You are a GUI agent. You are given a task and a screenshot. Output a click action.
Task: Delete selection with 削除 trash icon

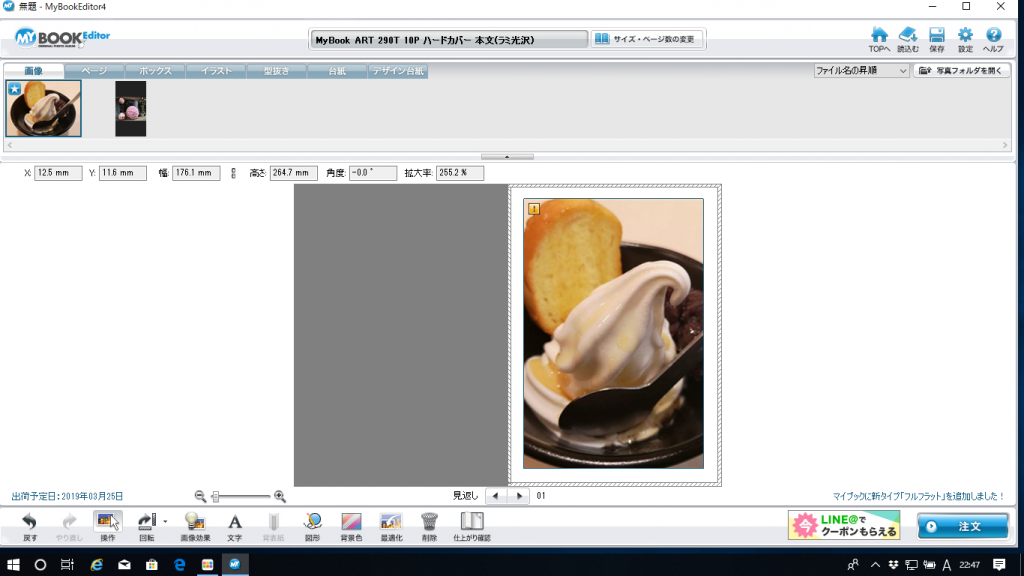(x=429, y=525)
